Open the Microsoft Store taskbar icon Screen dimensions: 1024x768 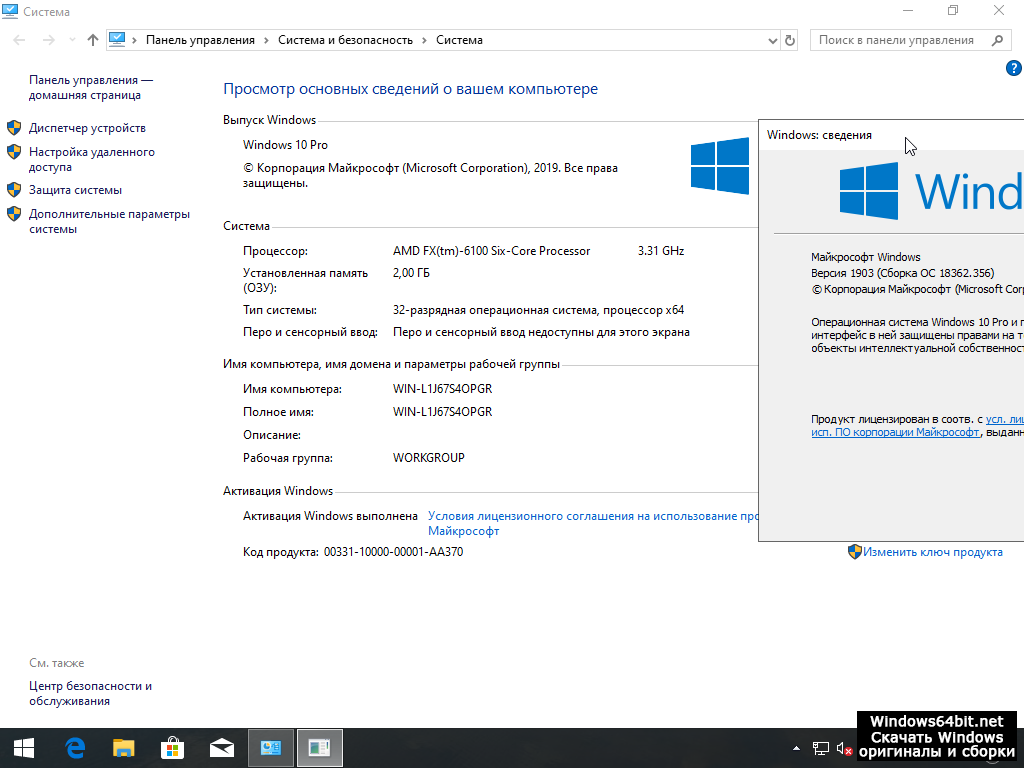coord(172,747)
